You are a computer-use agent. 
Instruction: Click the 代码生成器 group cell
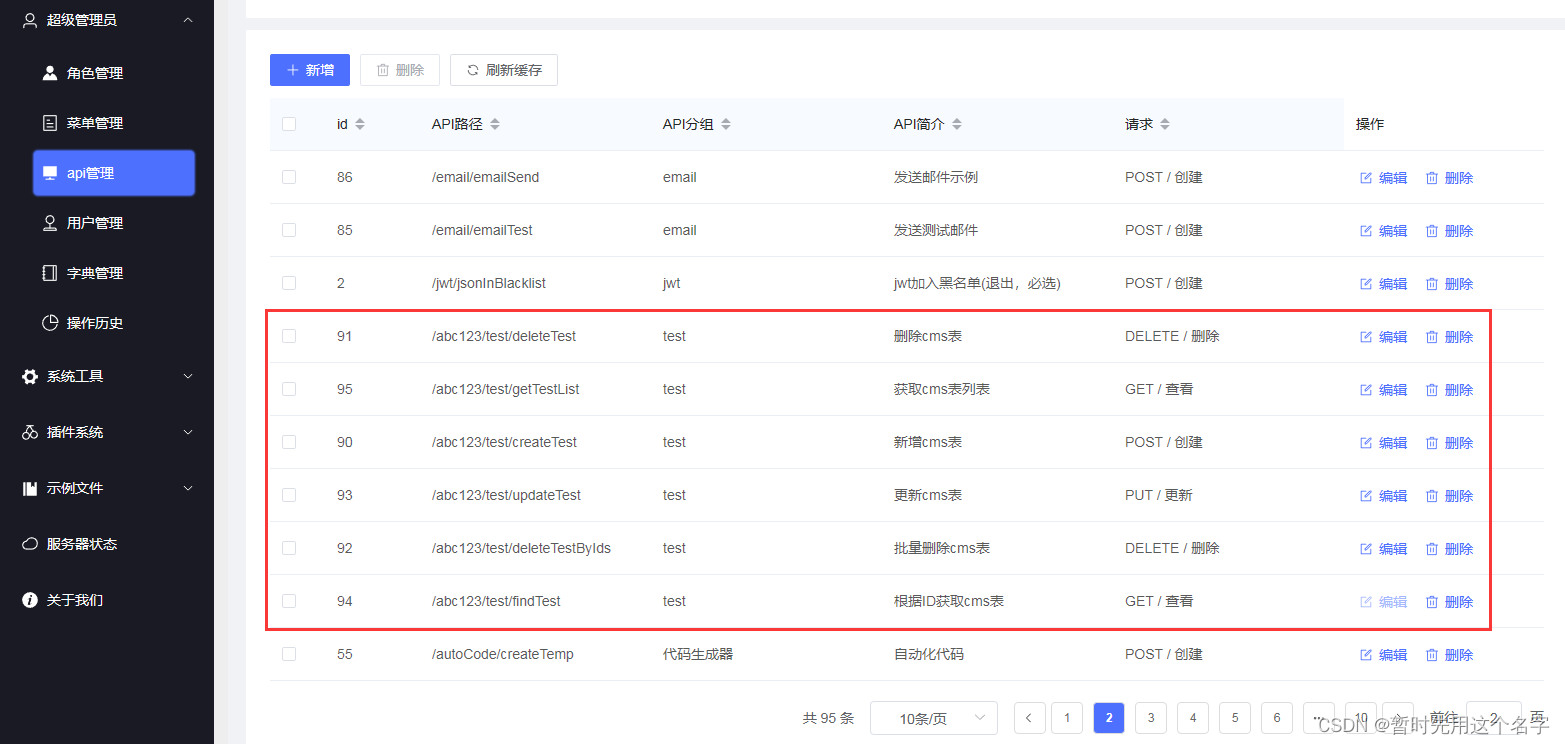click(x=698, y=654)
